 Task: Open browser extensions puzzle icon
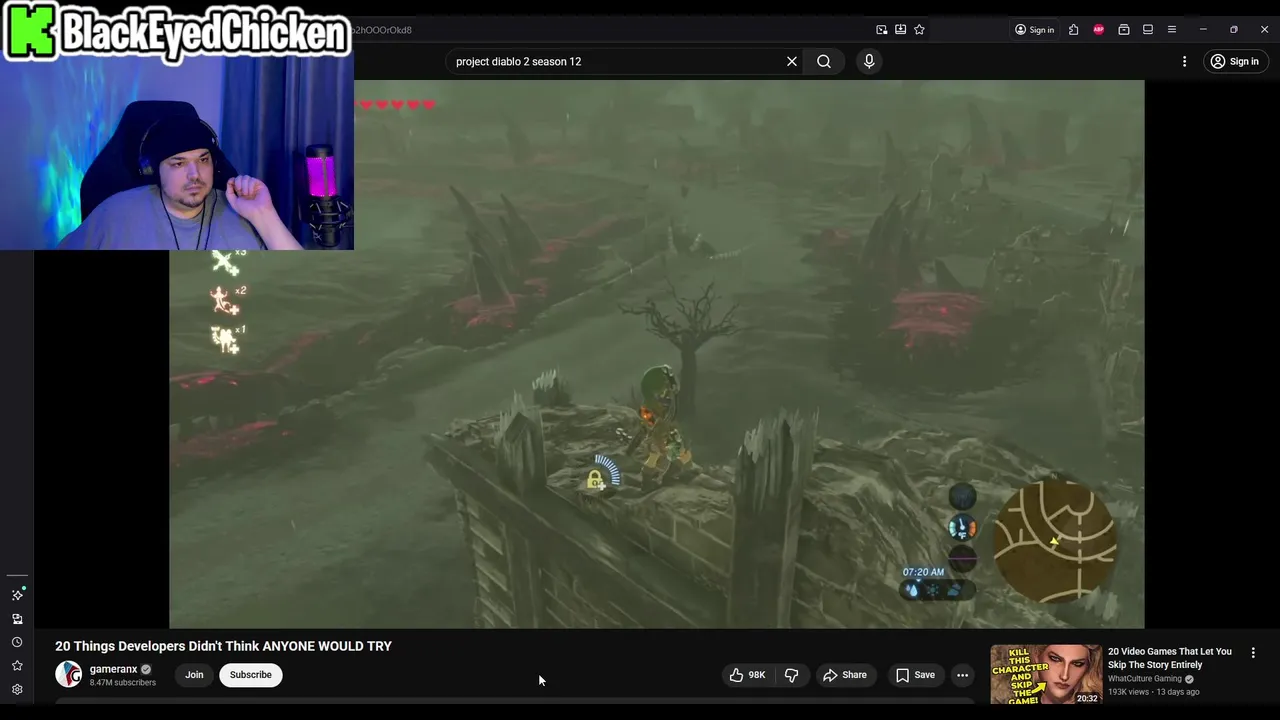[x=1073, y=30]
